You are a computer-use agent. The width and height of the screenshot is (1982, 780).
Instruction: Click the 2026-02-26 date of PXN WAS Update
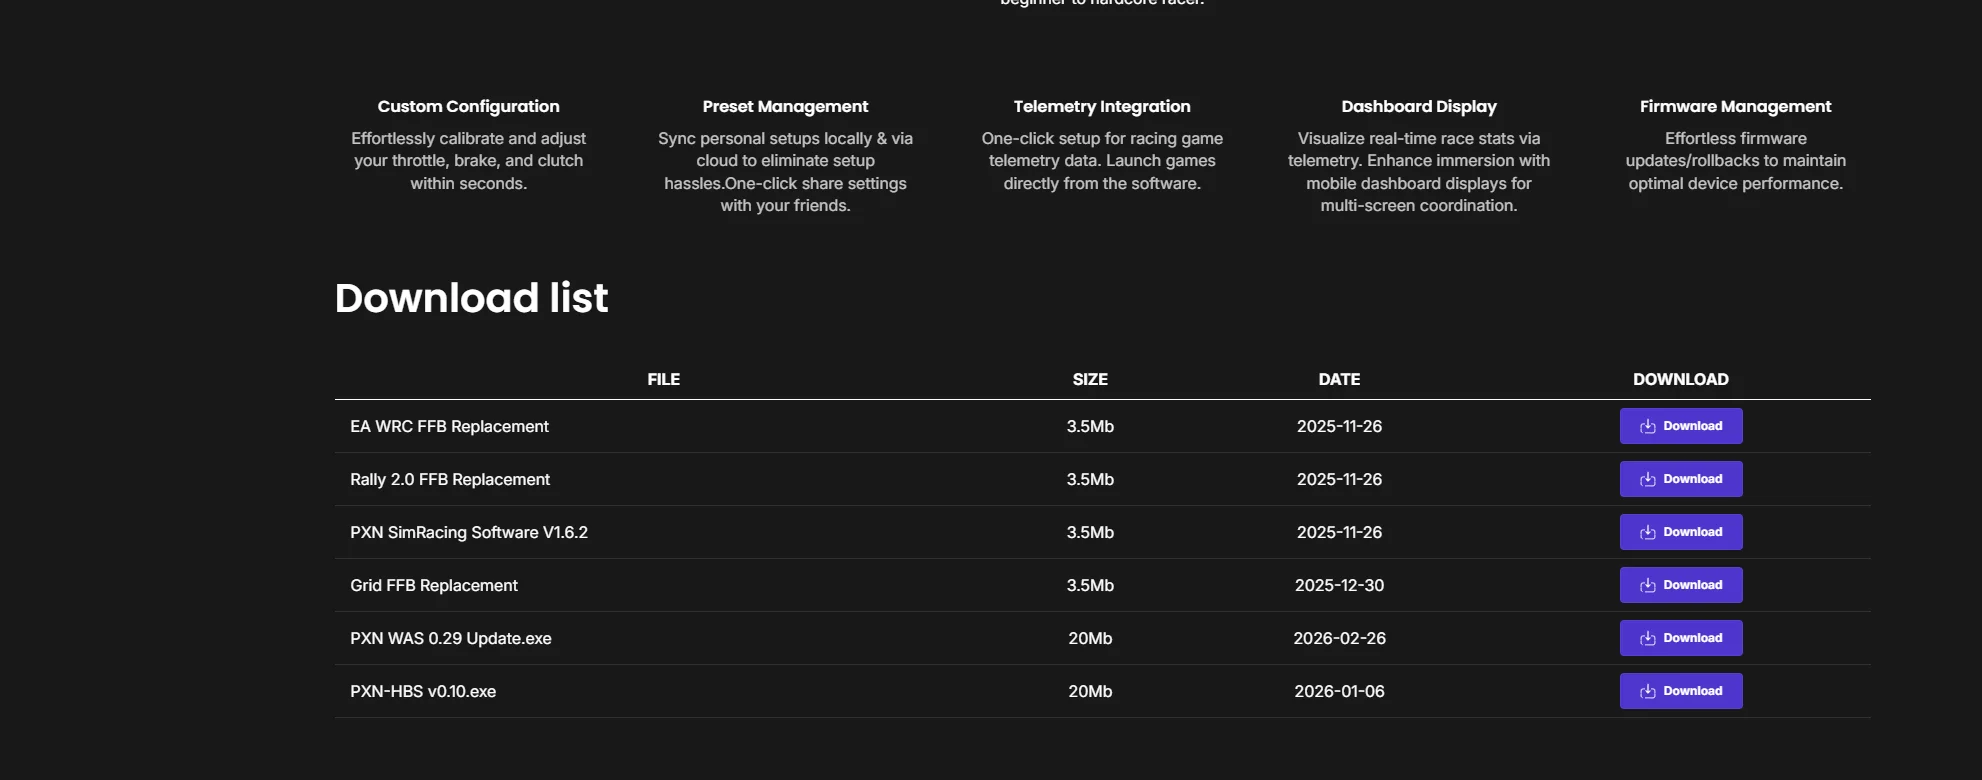click(1339, 638)
